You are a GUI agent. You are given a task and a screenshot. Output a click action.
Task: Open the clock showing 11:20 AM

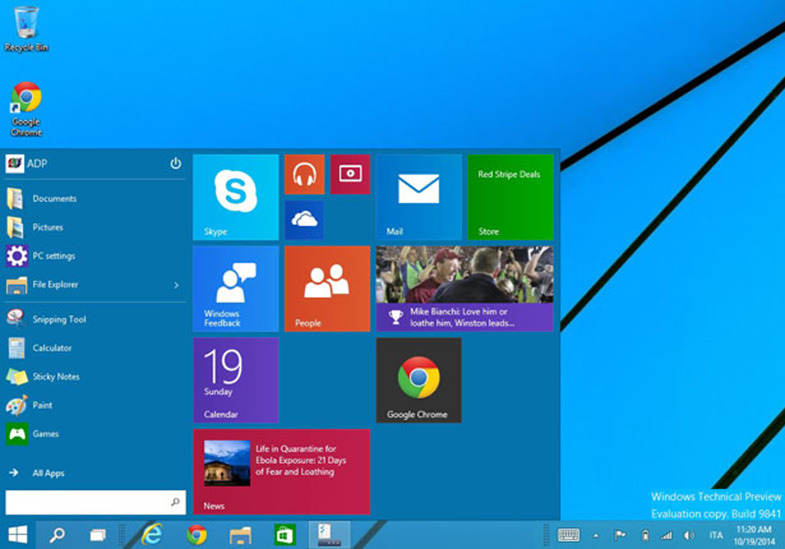(754, 535)
